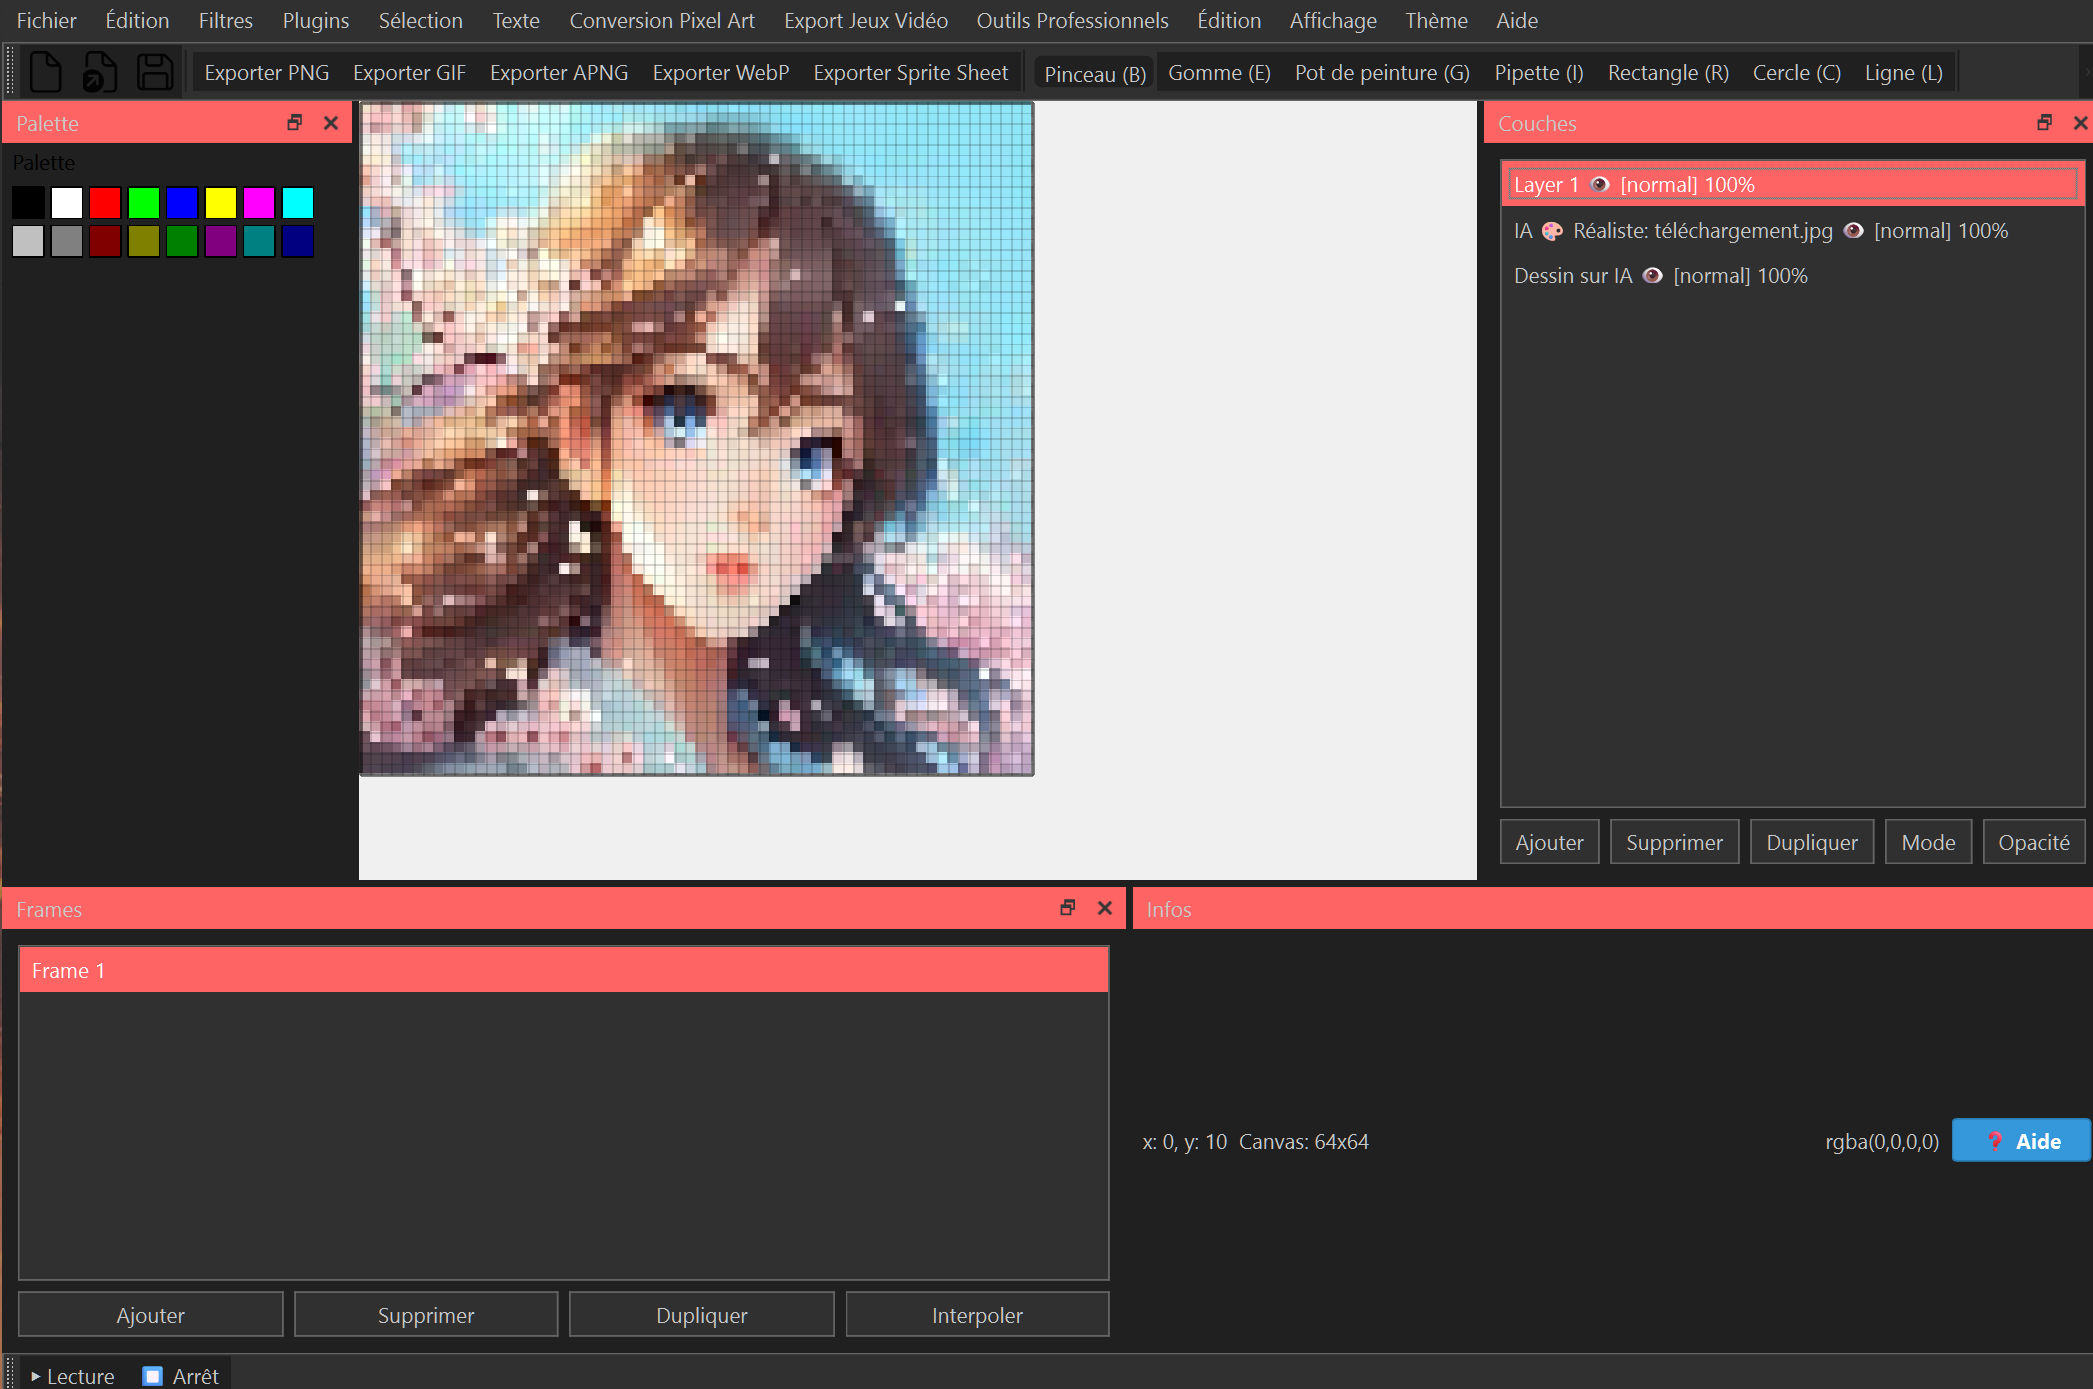Click the New file icon

point(46,72)
